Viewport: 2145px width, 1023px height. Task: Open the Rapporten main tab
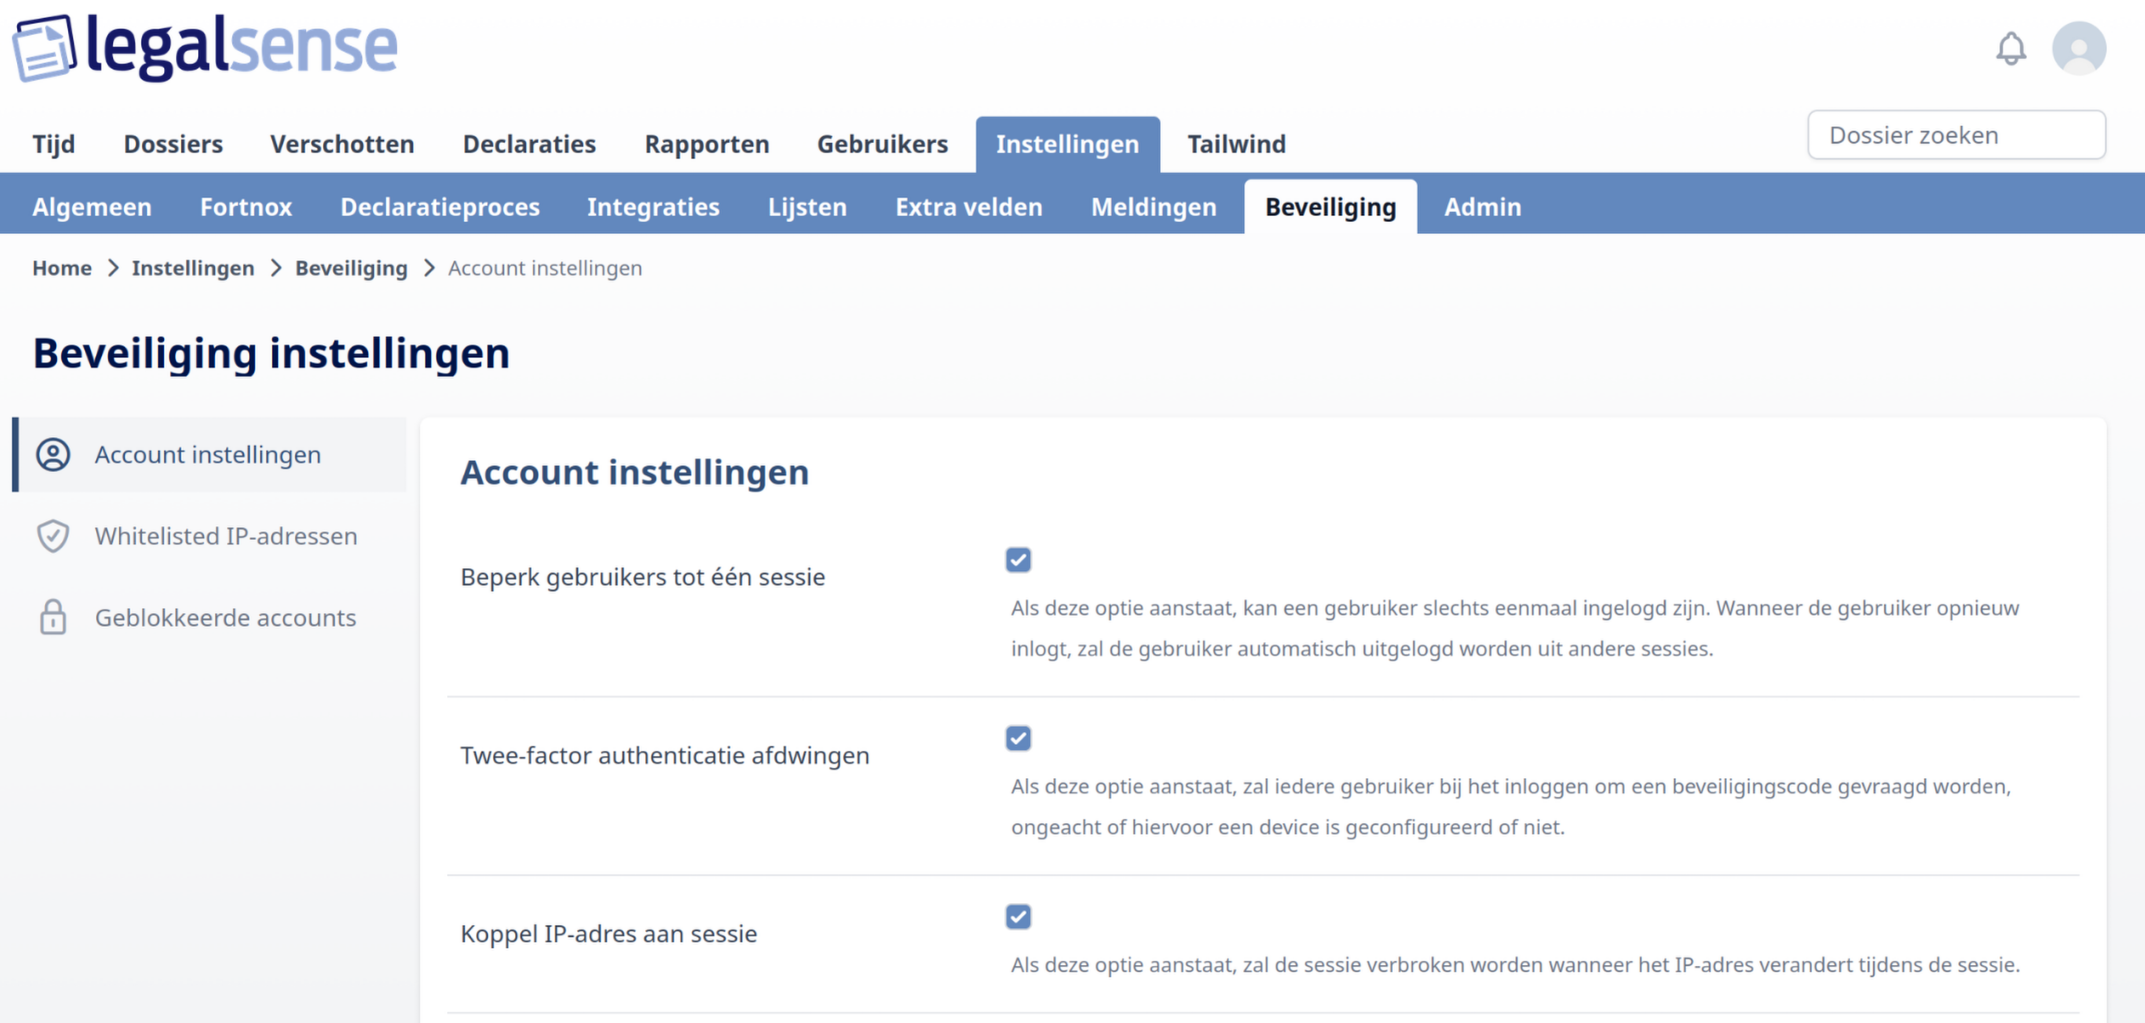(707, 144)
